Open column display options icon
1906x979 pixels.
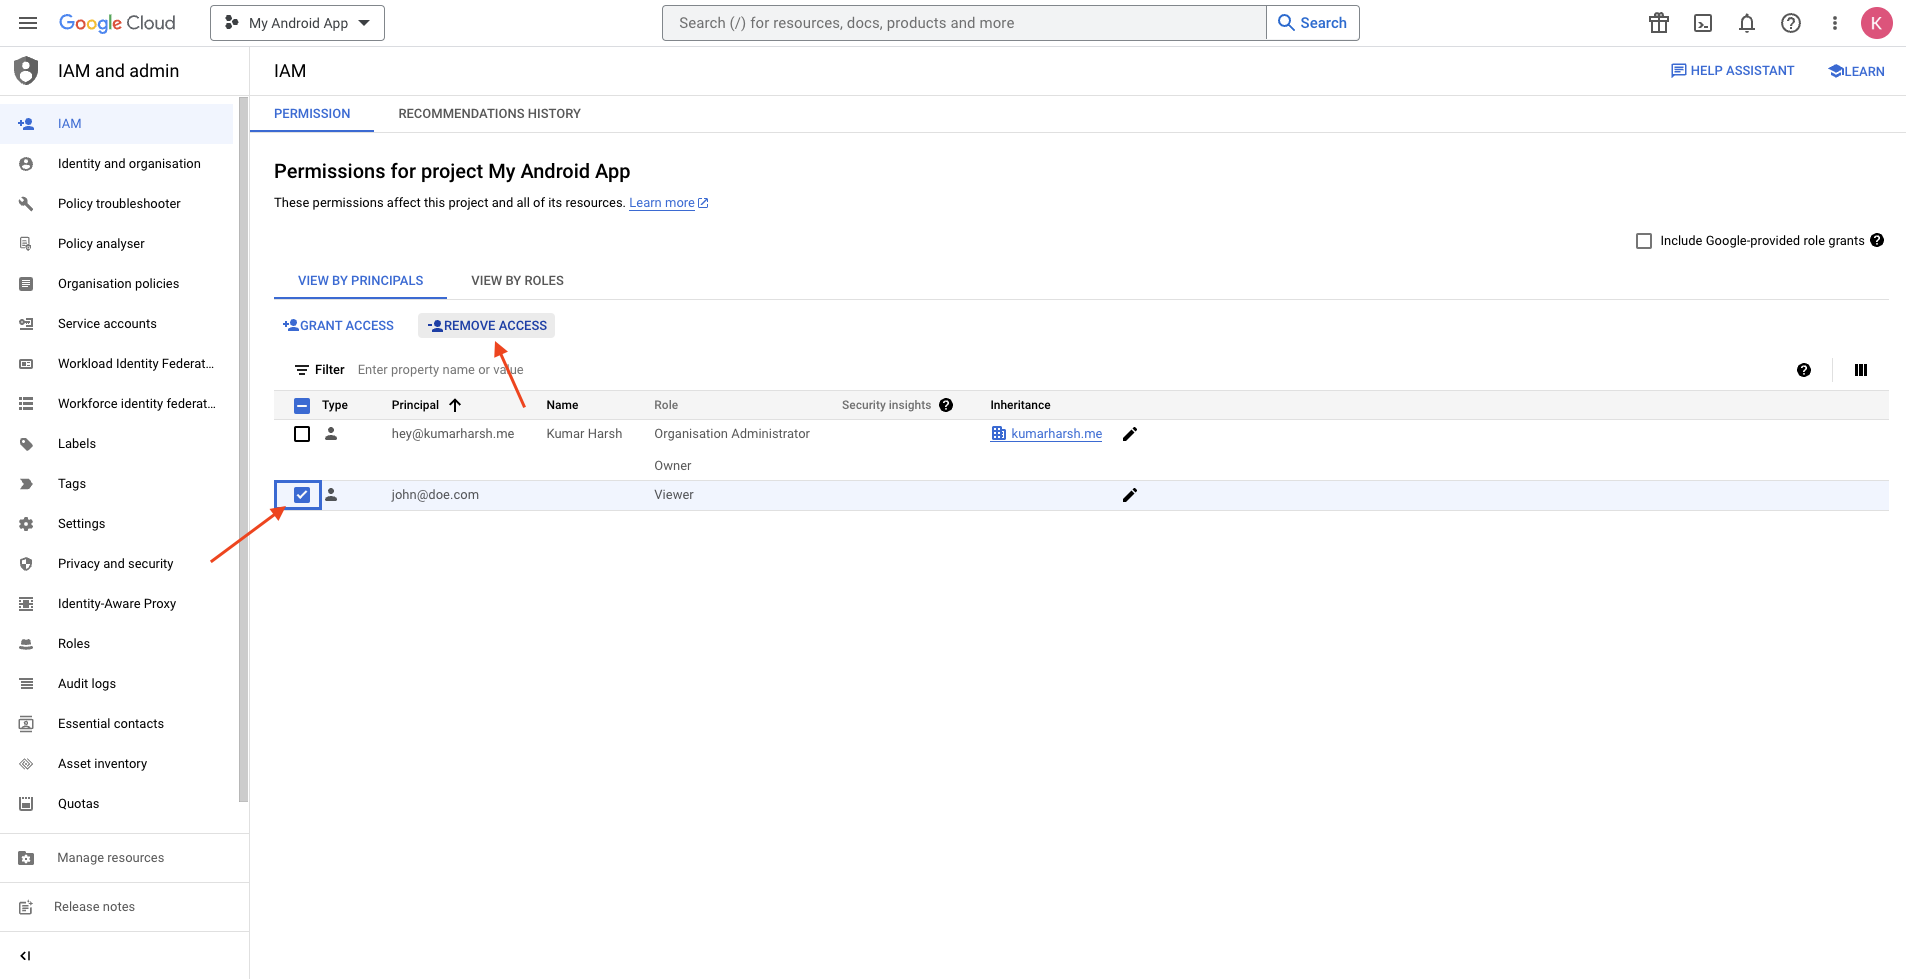(1860, 370)
